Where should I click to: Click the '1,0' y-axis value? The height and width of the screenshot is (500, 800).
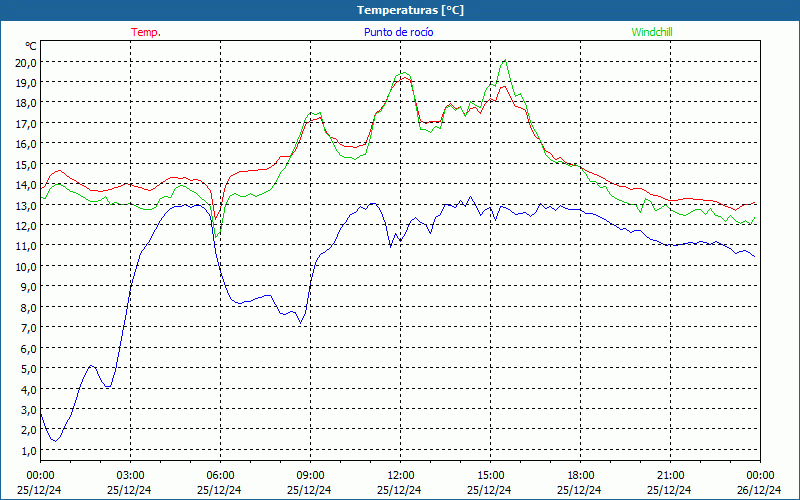coord(29,450)
